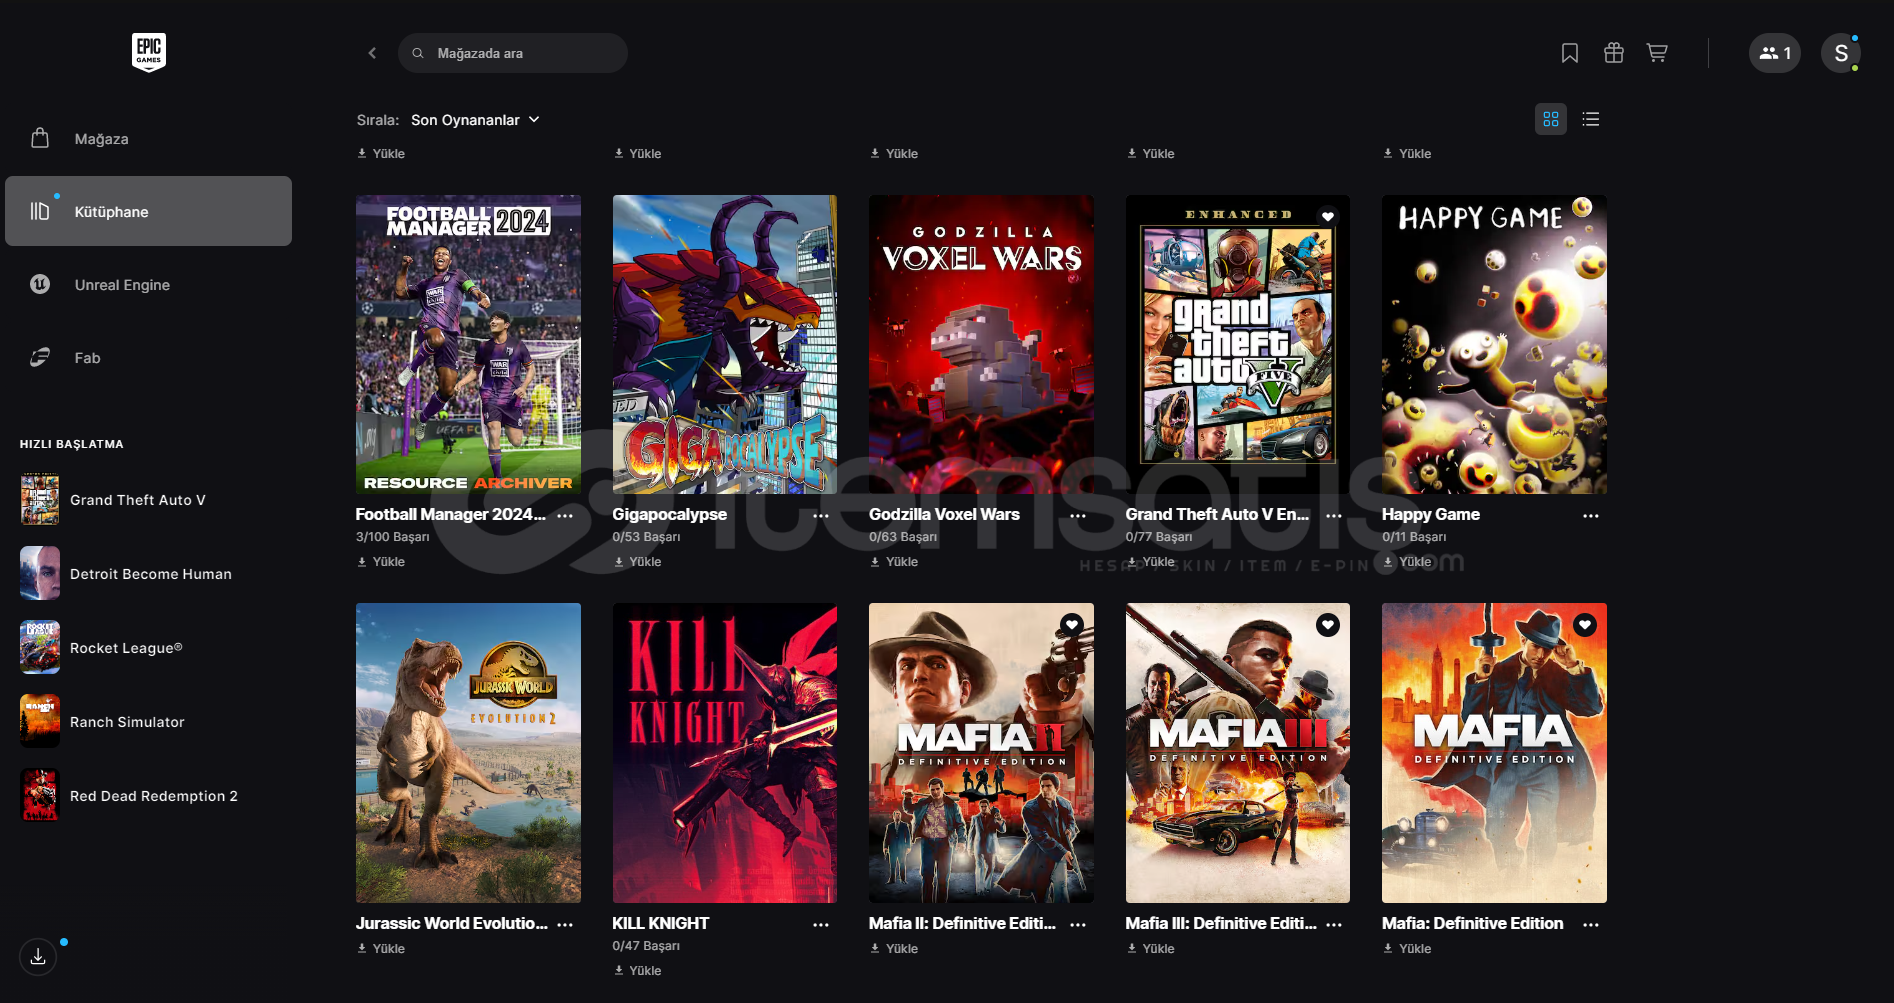Click the Mağaza shopping bag icon
This screenshot has height=1003, width=1894.
pos(40,138)
